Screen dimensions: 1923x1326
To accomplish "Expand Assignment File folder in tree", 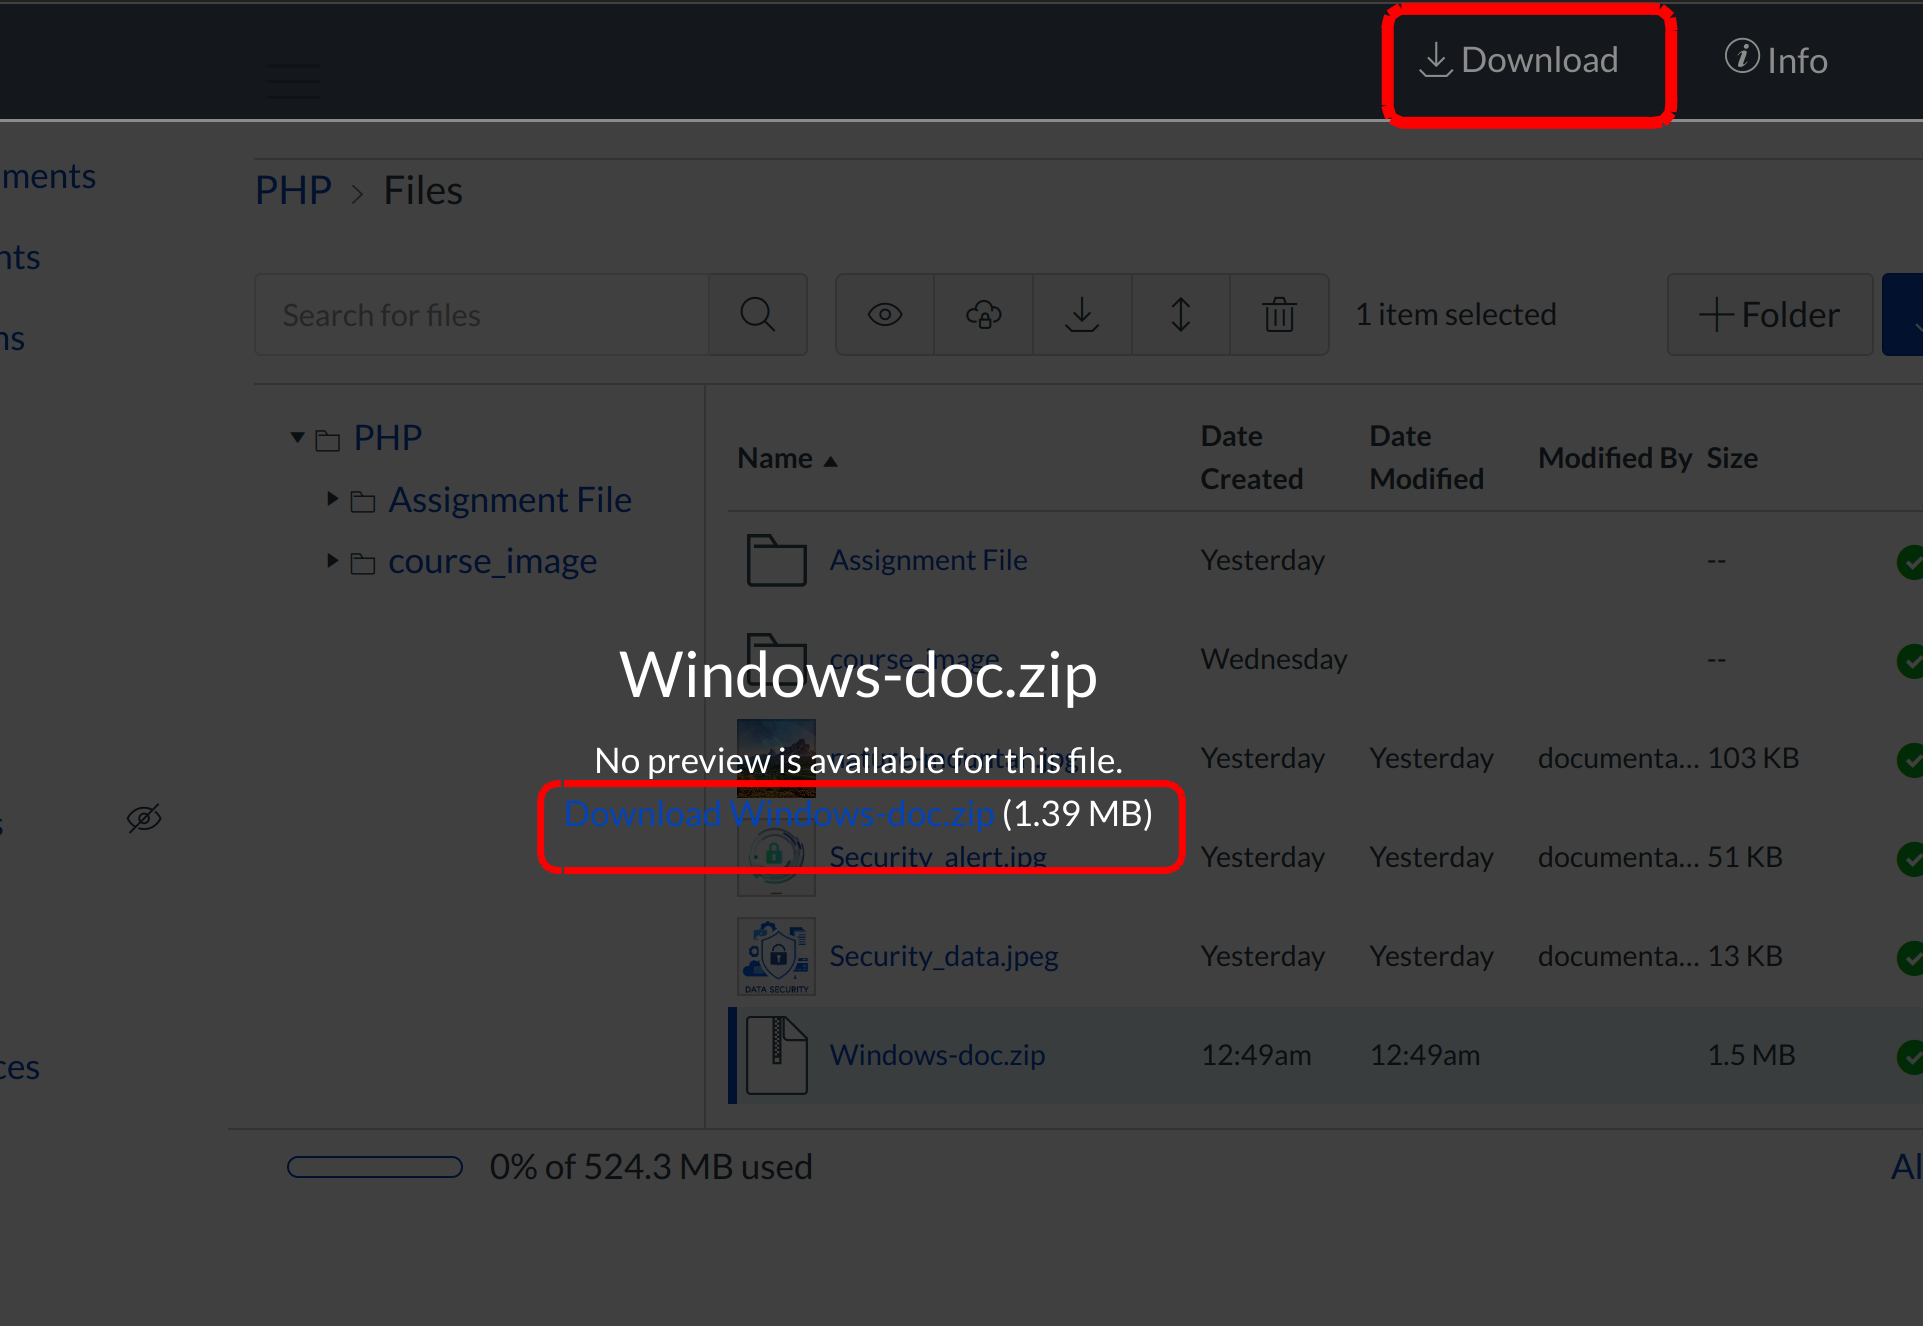I will [333, 499].
